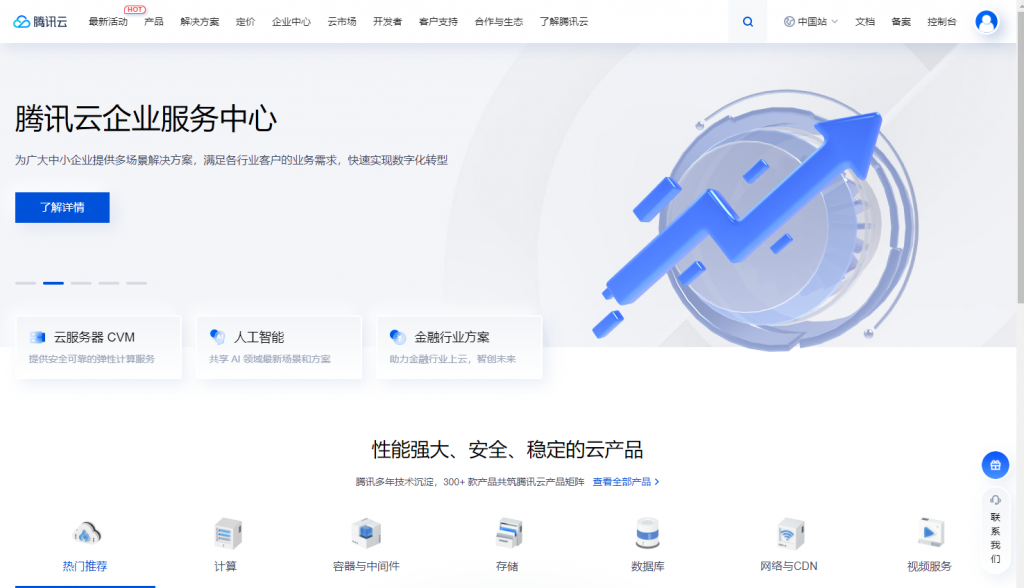The height and width of the screenshot is (588, 1024).
Task: Click the blue gift floating icon
Action: [995, 465]
